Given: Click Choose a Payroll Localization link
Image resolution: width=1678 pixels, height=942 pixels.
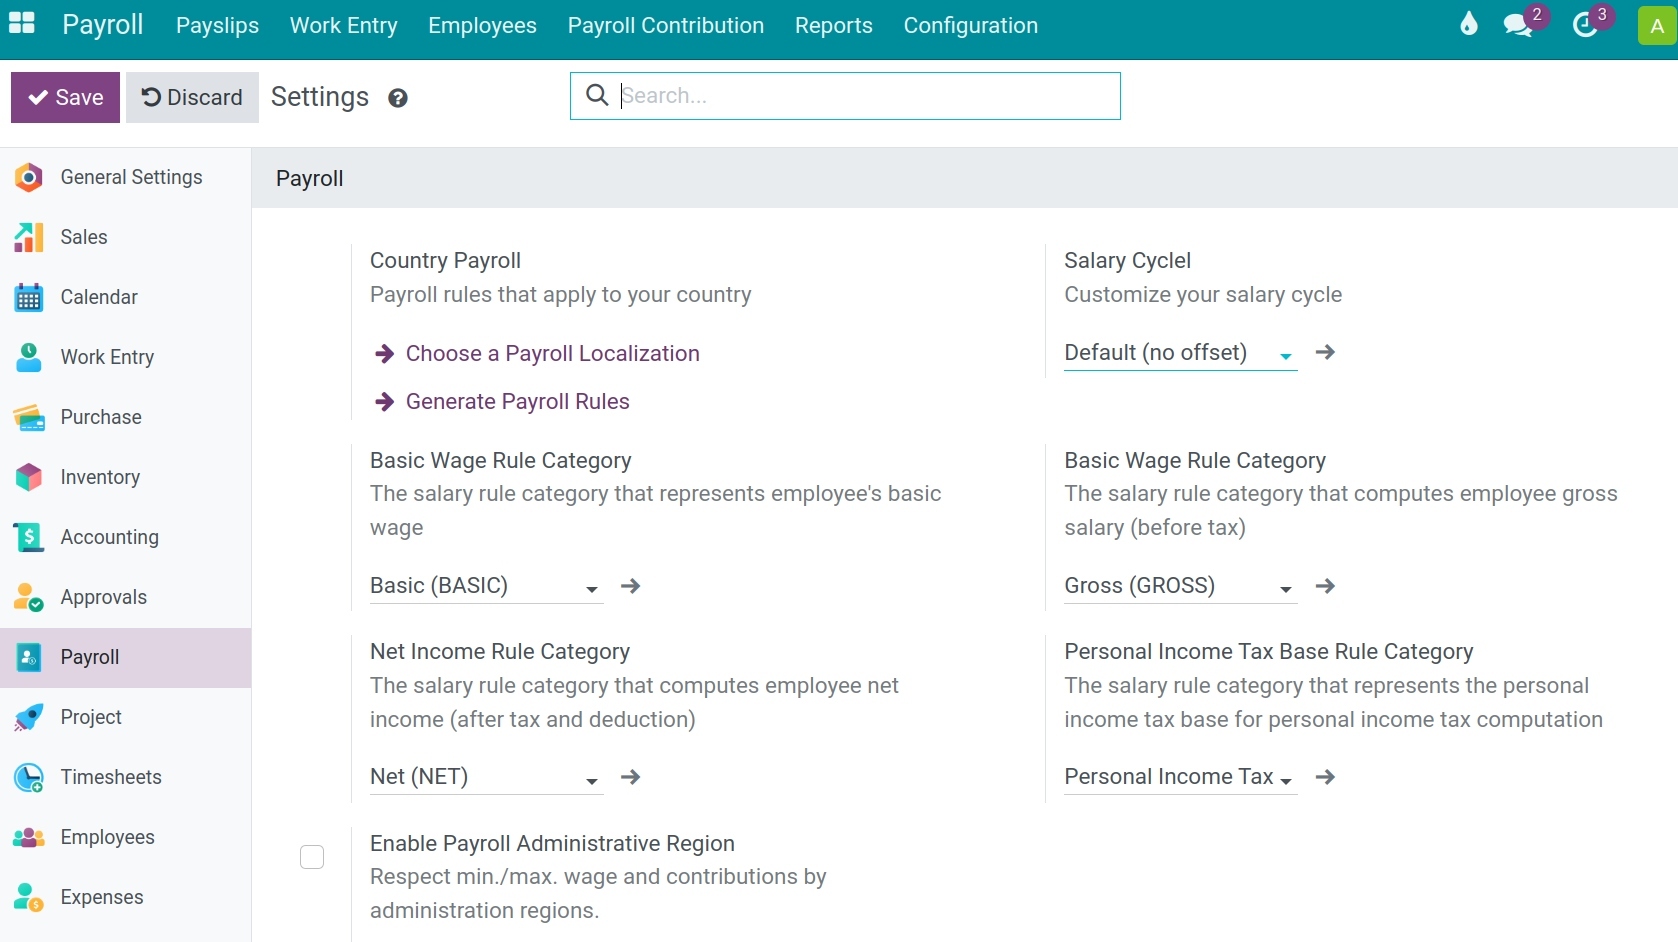Looking at the screenshot, I should (x=552, y=354).
